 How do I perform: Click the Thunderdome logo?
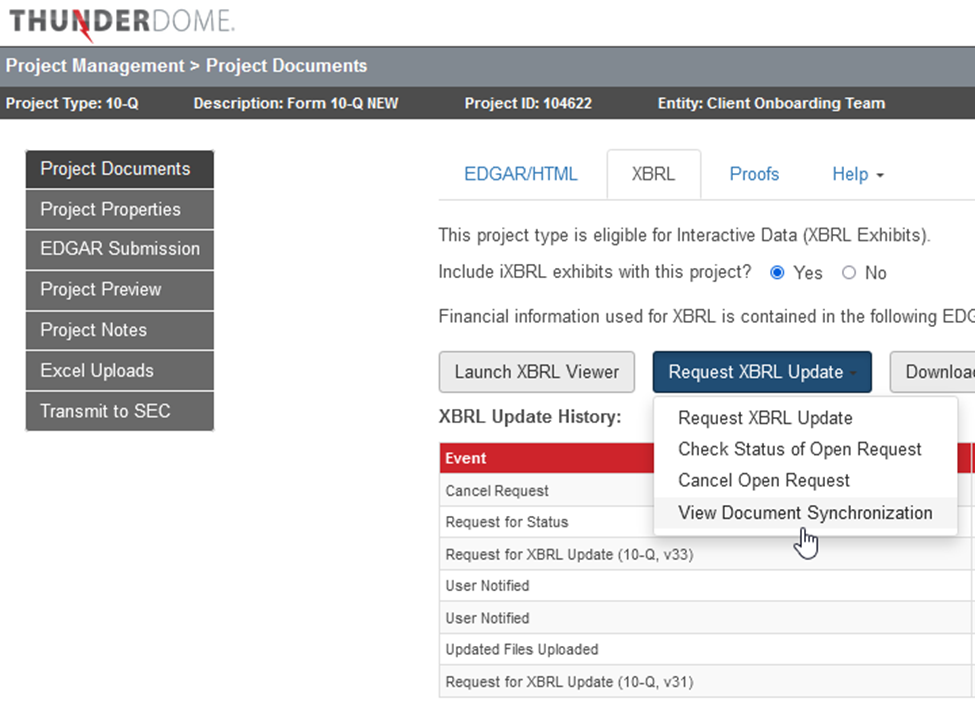pyautogui.click(x=120, y=22)
